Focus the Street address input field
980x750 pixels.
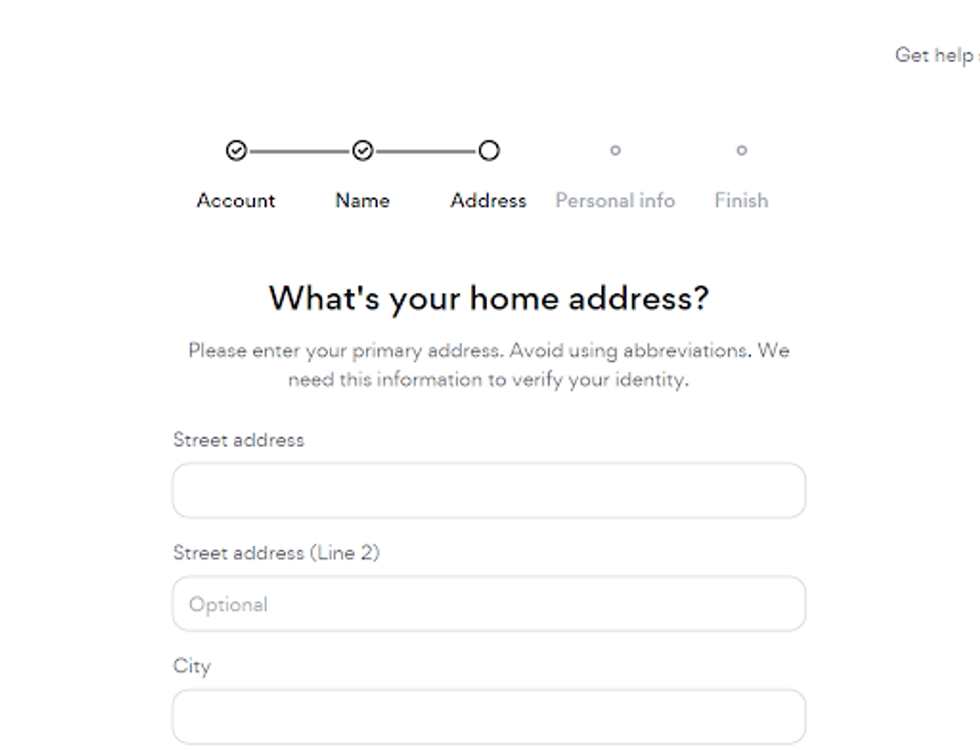(x=488, y=490)
